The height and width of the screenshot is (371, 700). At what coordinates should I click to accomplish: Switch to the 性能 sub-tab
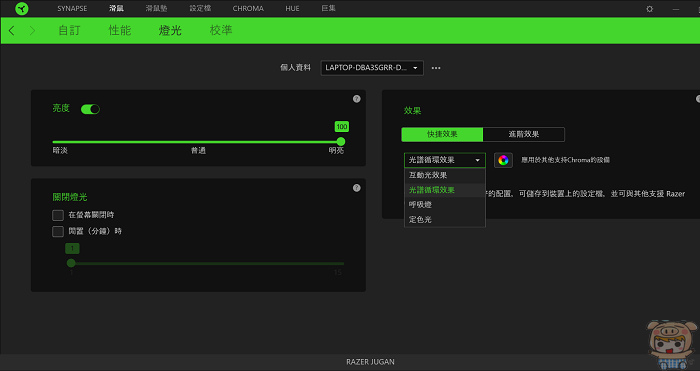(120, 31)
